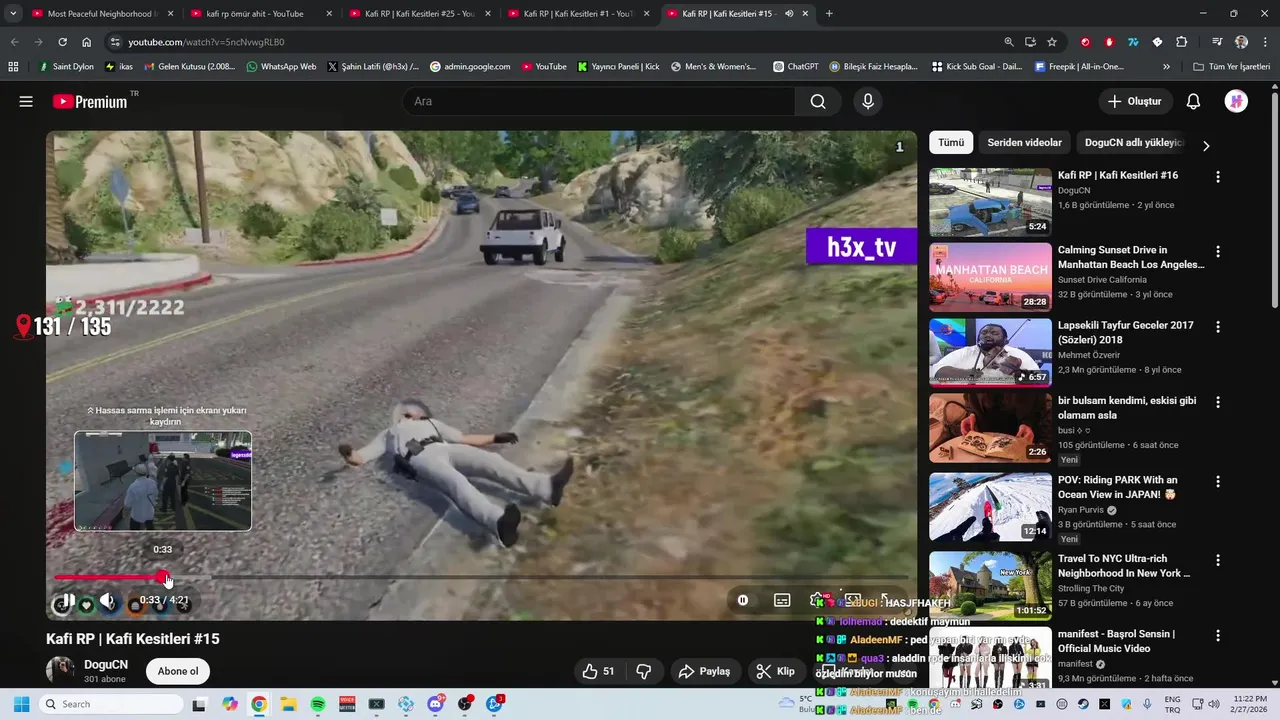This screenshot has height=720, width=1280.
Task: Enter fullscreen on the video player
Action: [886, 600]
